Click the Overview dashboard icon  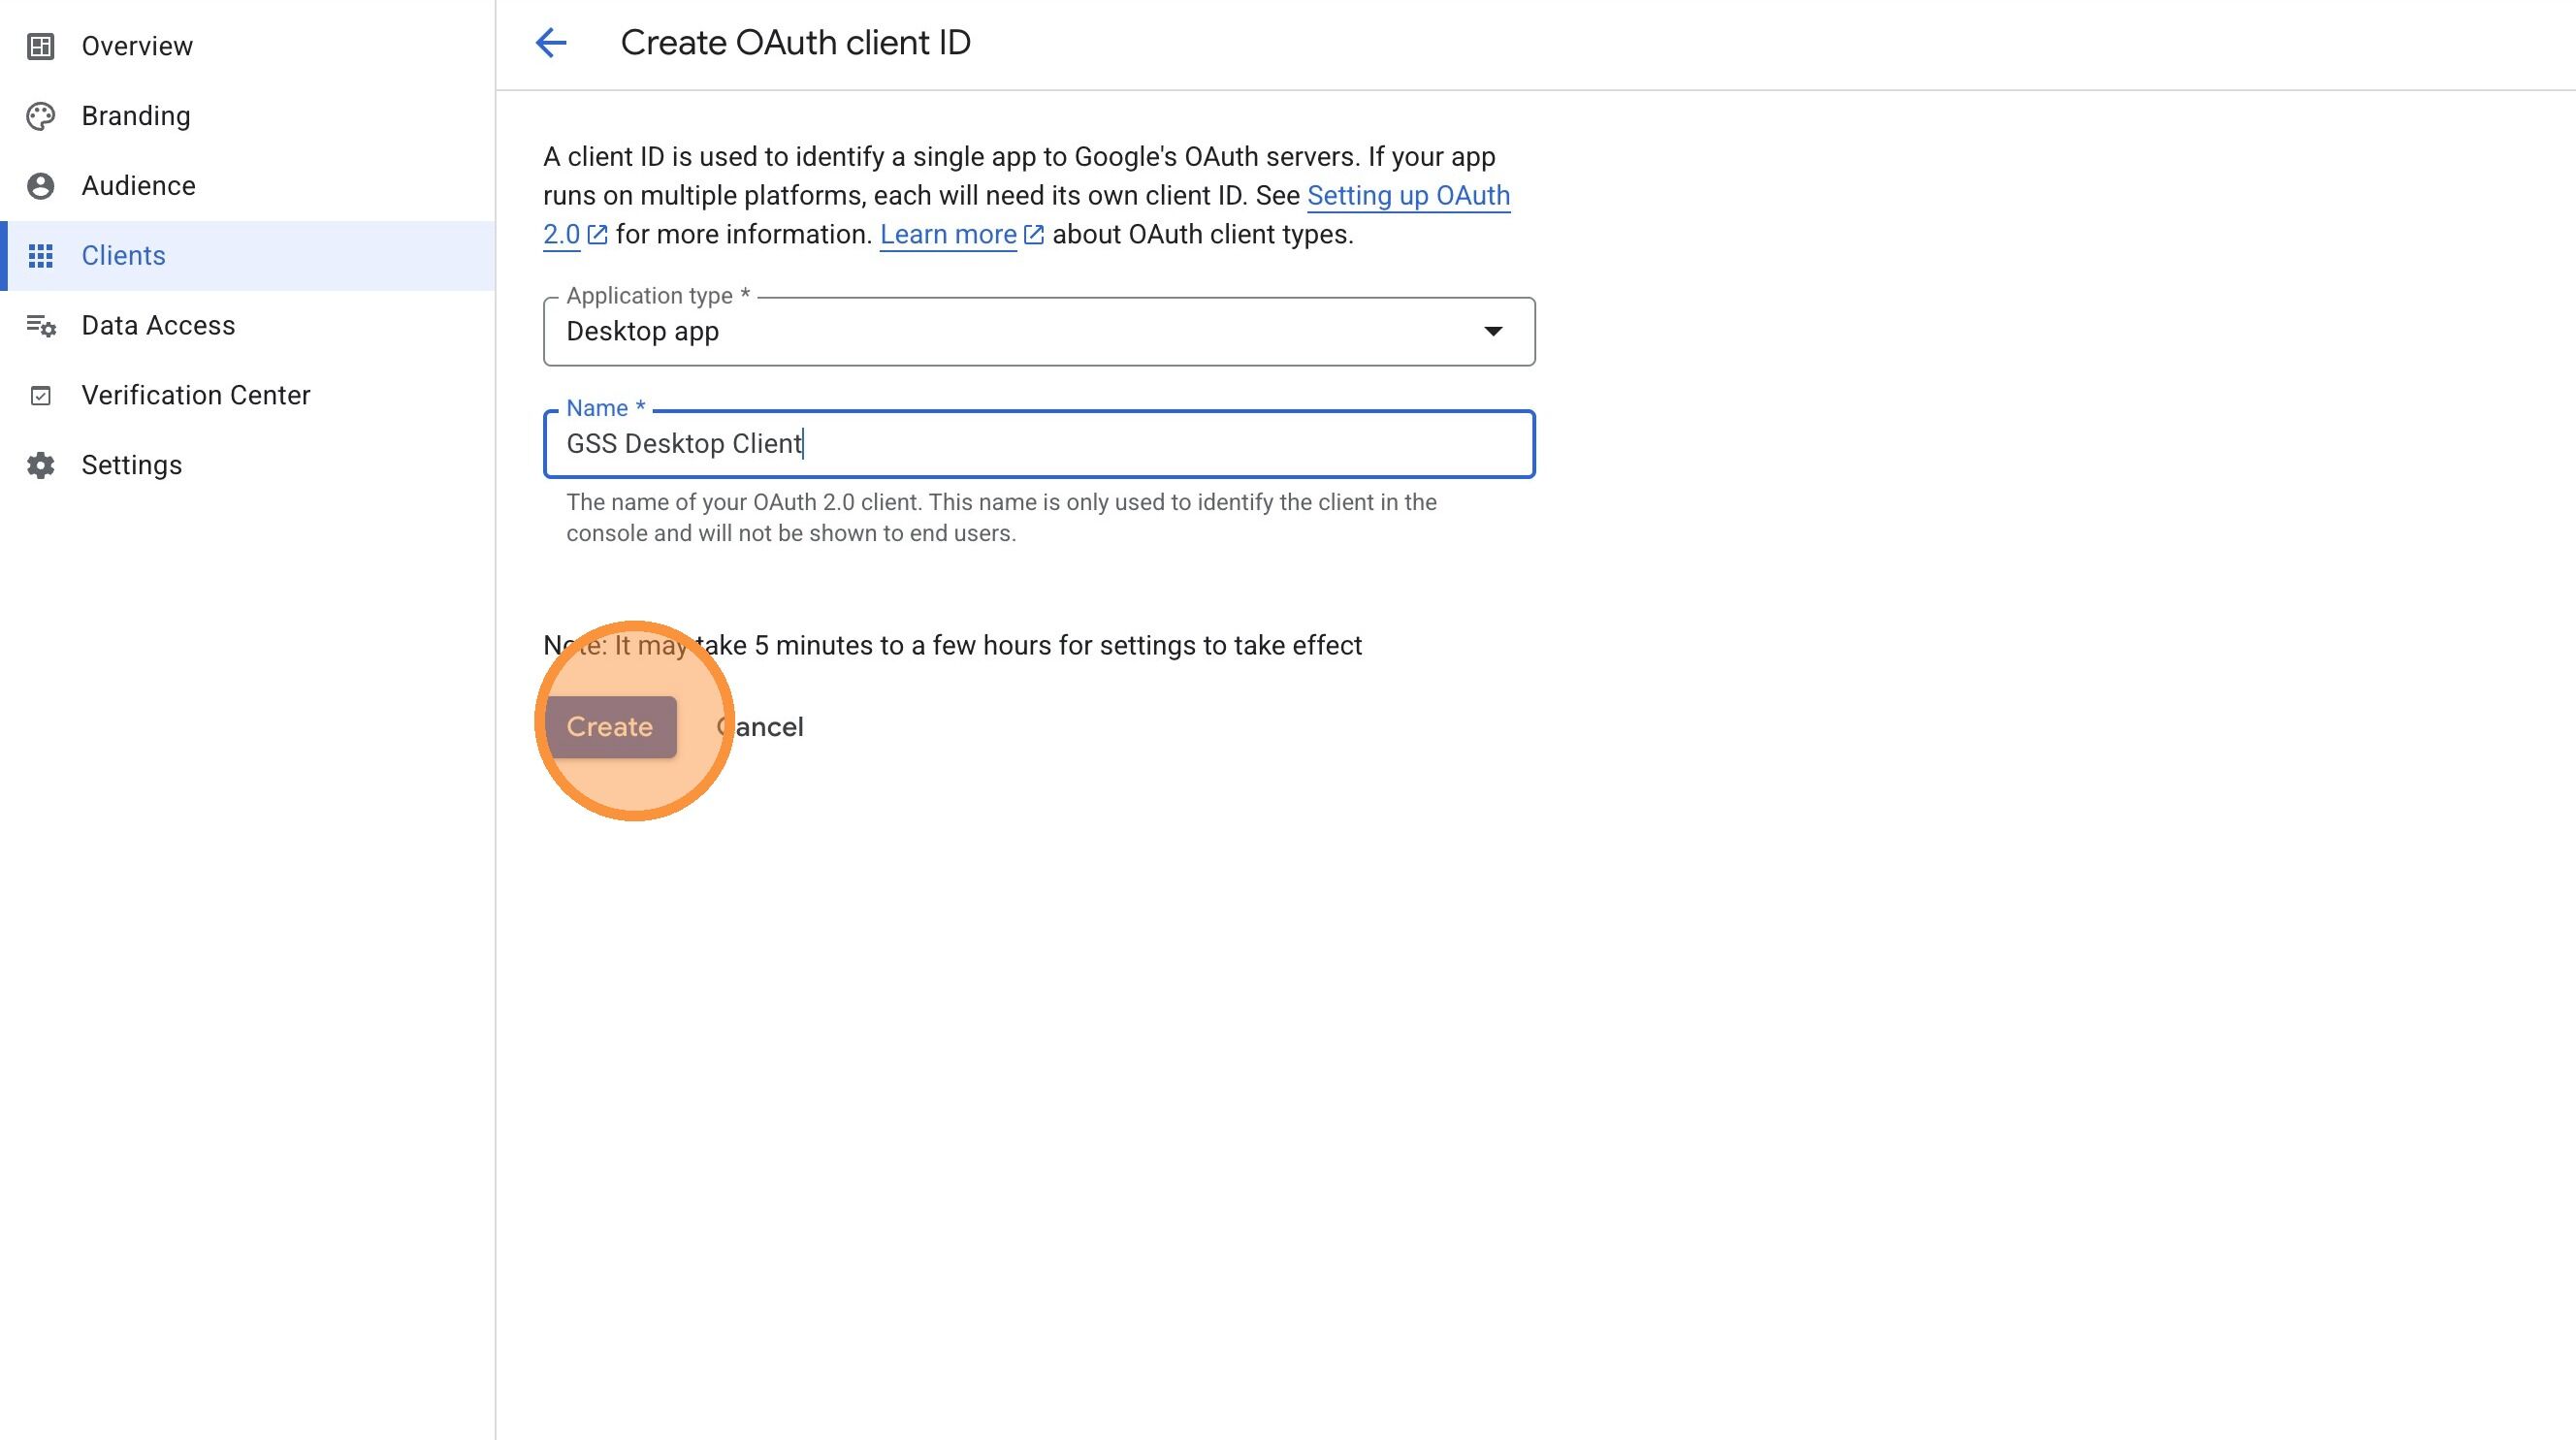click(x=41, y=45)
